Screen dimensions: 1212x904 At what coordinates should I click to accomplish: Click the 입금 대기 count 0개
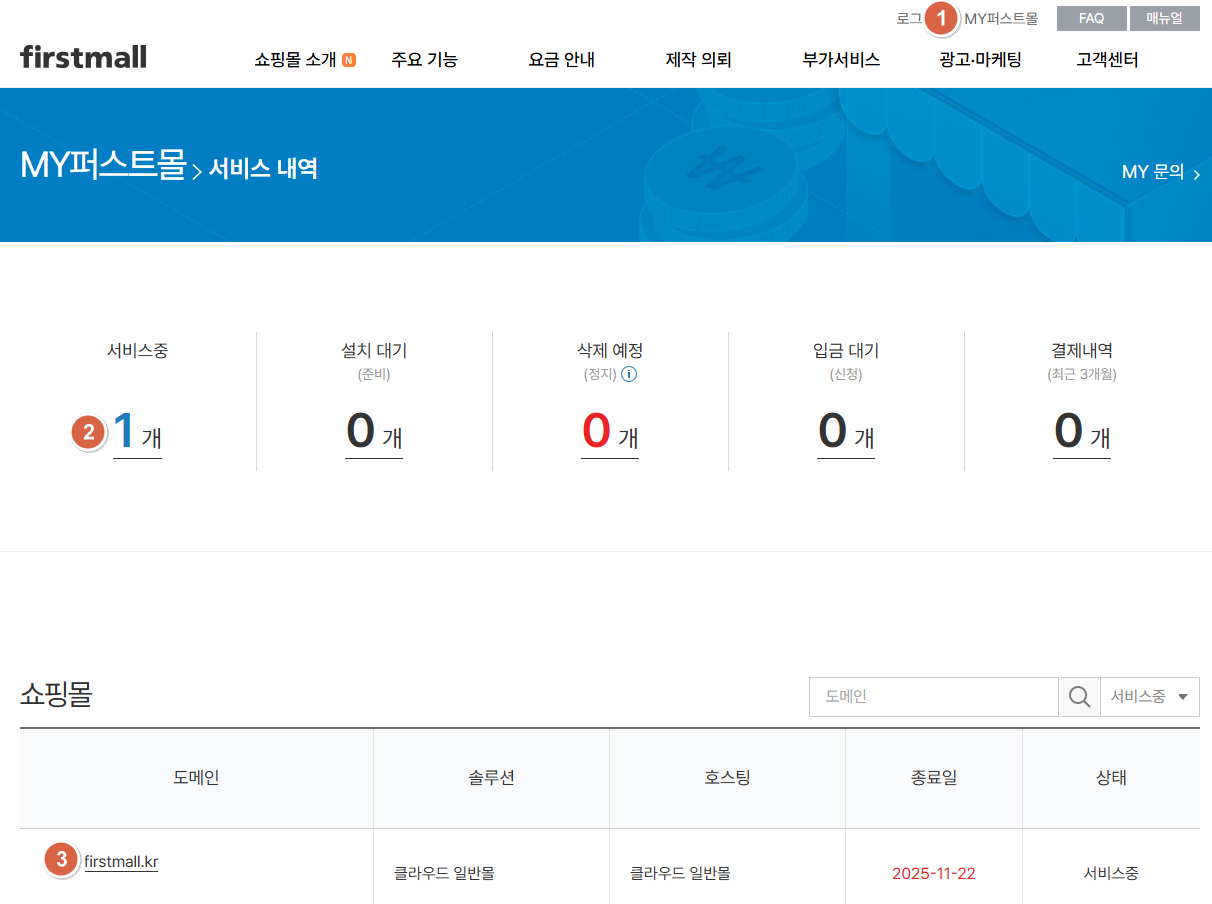coord(846,433)
